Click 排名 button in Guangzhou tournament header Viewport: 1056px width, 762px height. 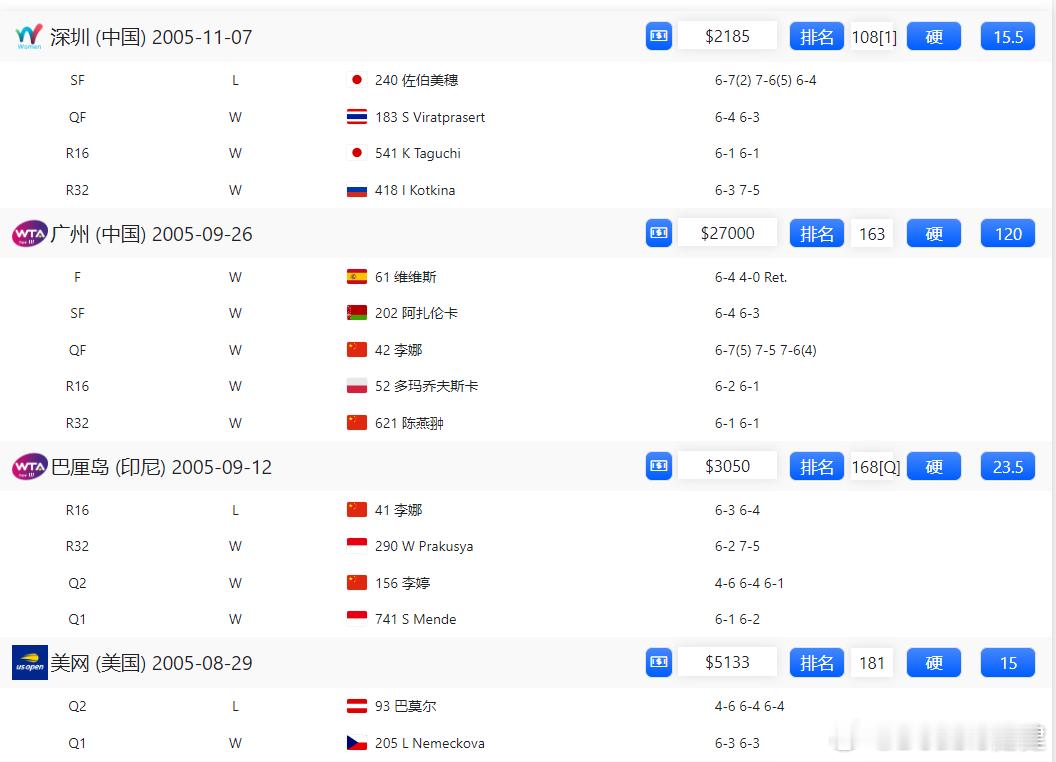pos(817,234)
